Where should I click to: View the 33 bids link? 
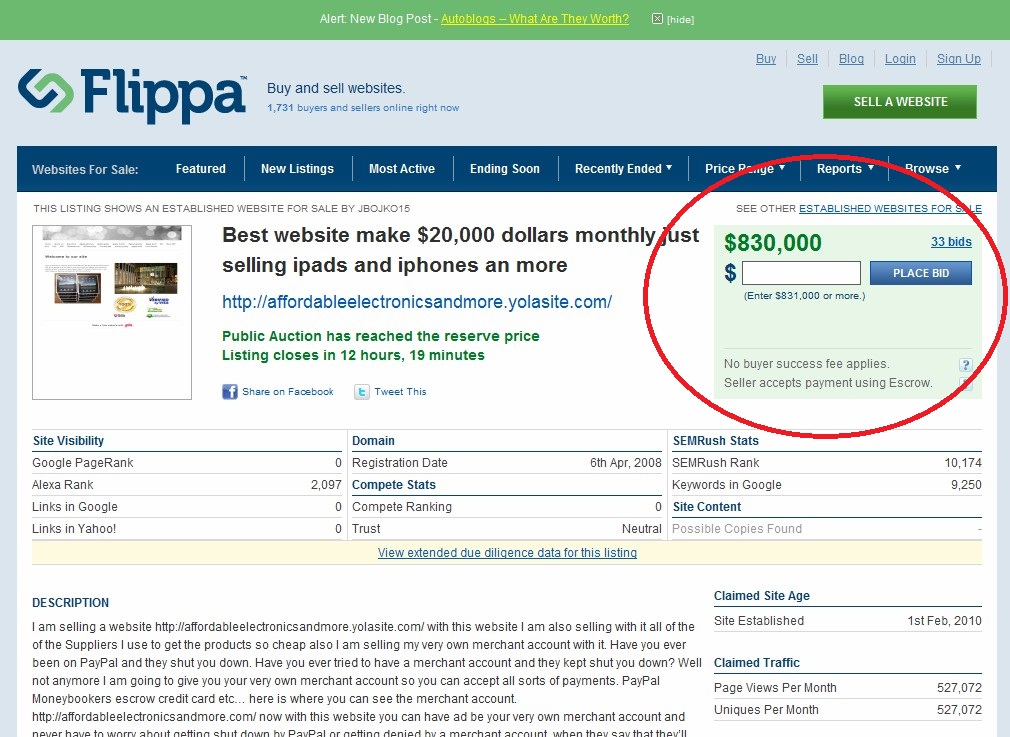click(x=951, y=242)
